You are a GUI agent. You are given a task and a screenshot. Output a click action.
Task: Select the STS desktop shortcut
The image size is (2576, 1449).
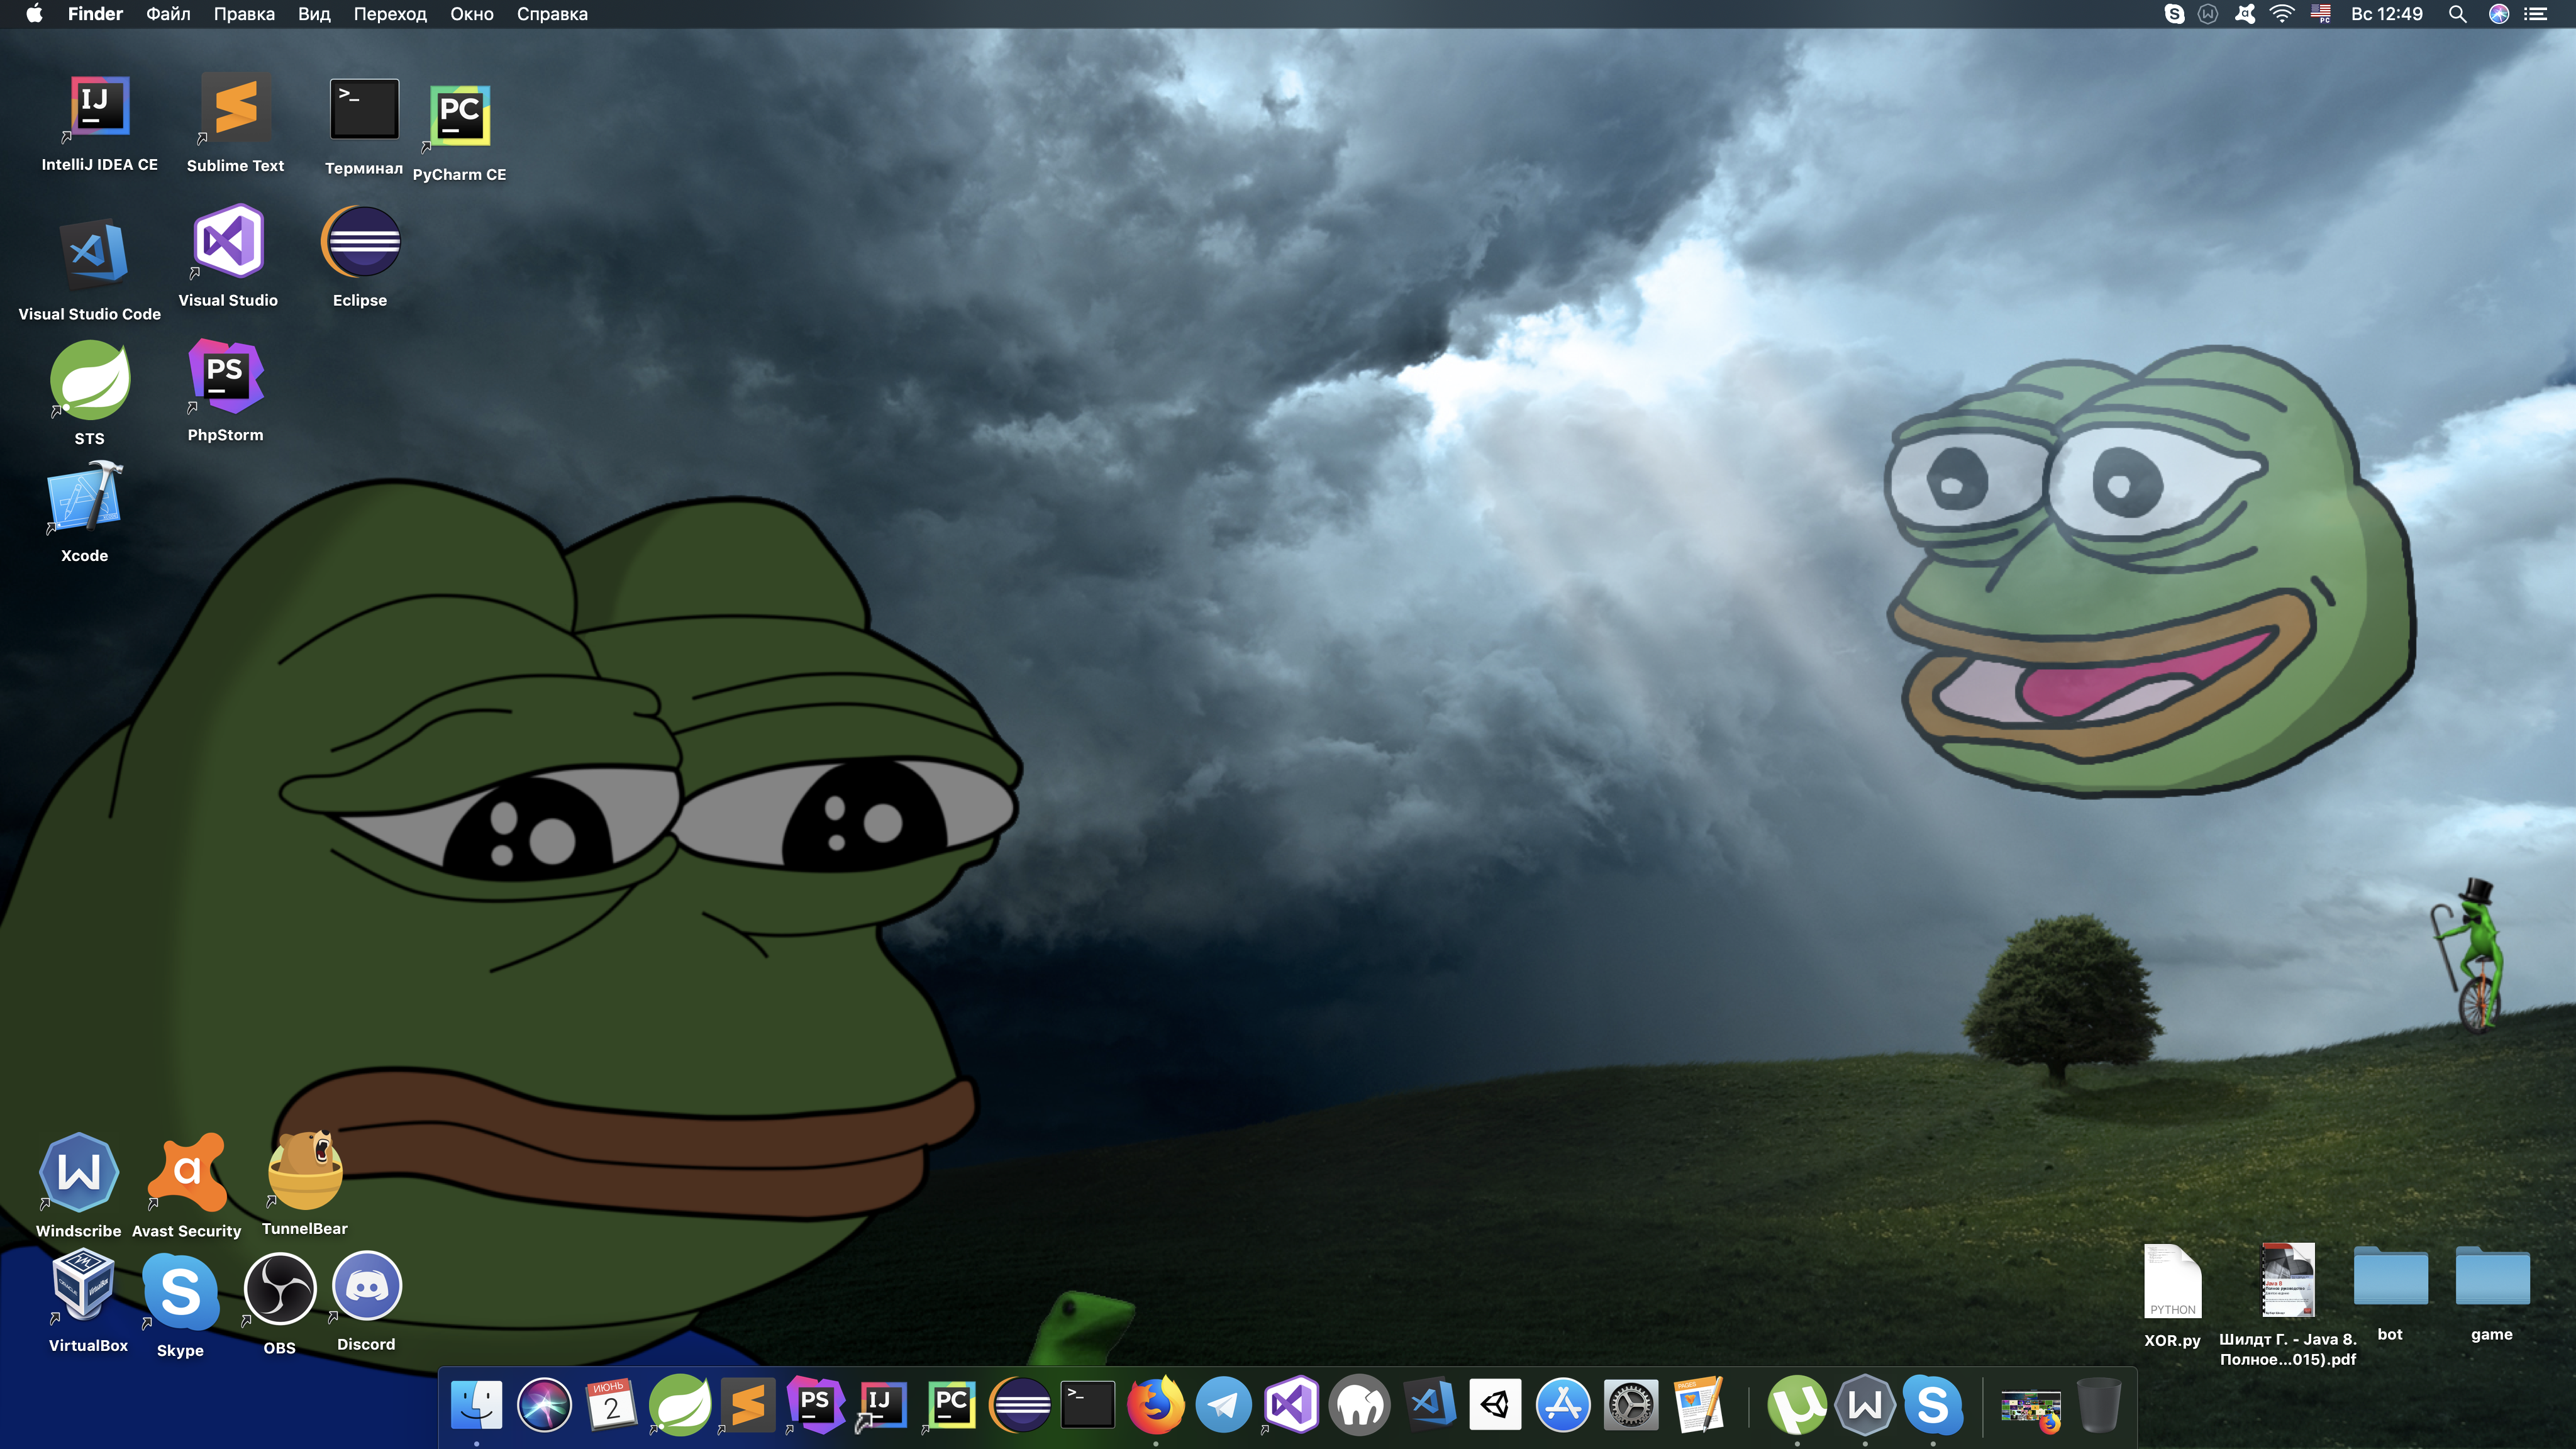(89, 379)
